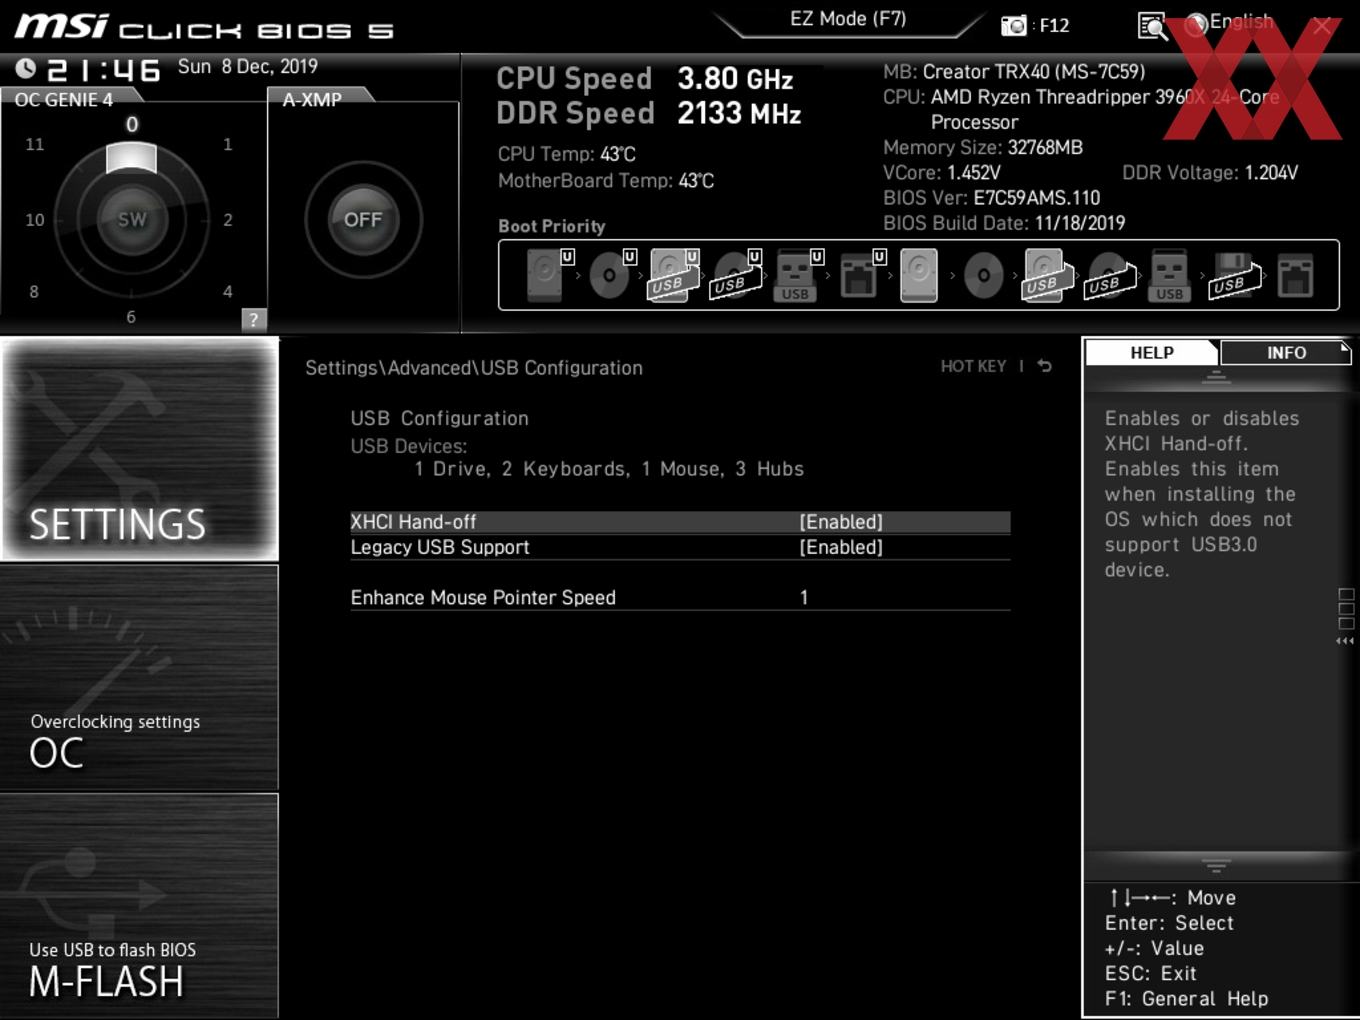1360x1020 pixels.
Task: Open the A-XMP tab label
Action: point(312,99)
